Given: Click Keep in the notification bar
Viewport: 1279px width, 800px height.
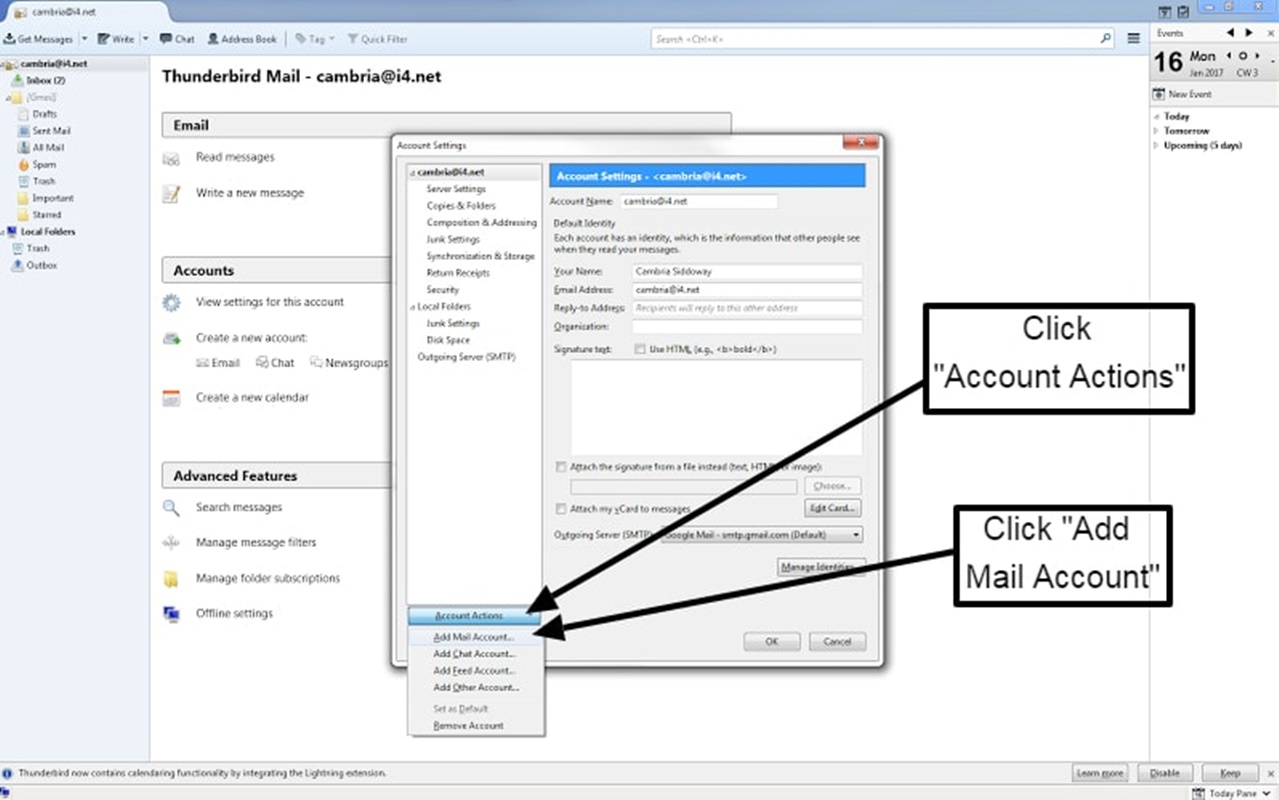Looking at the screenshot, I should click(x=1230, y=774).
